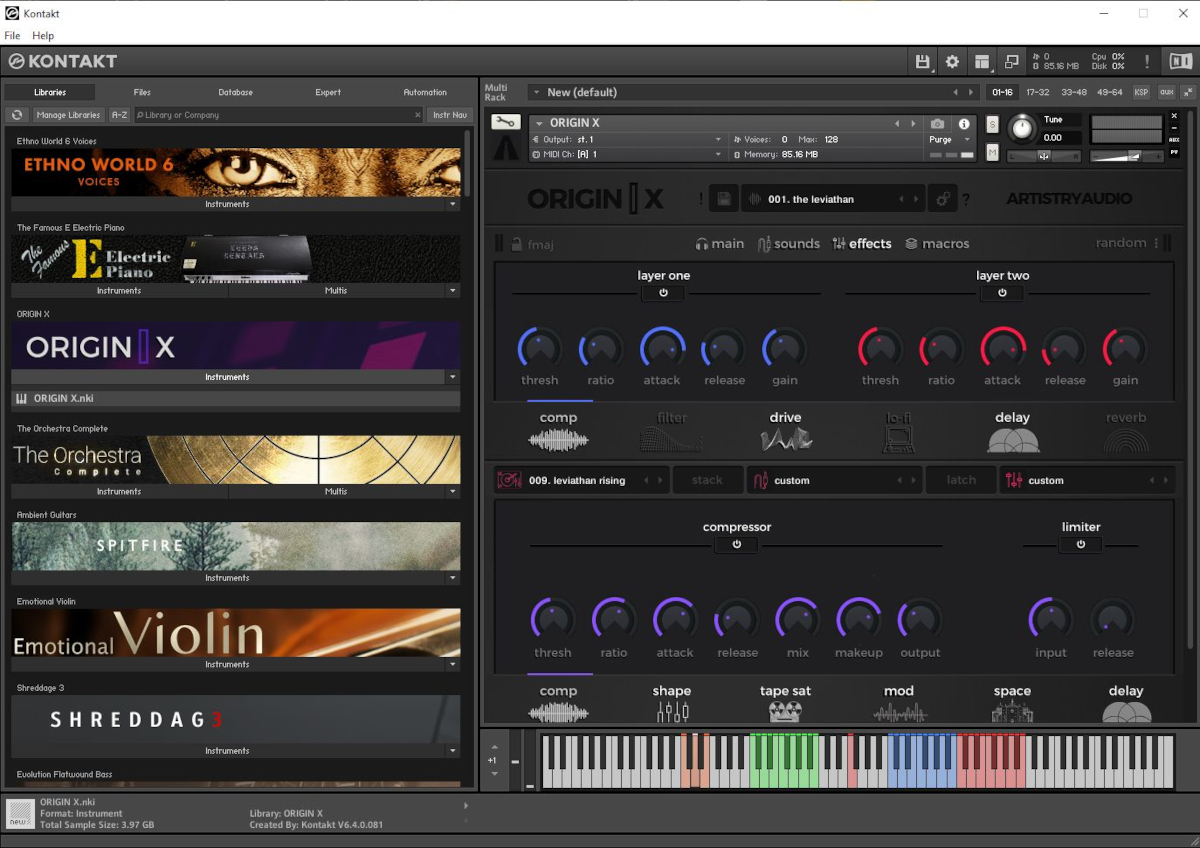Click the Tune knob

click(1022, 128)
